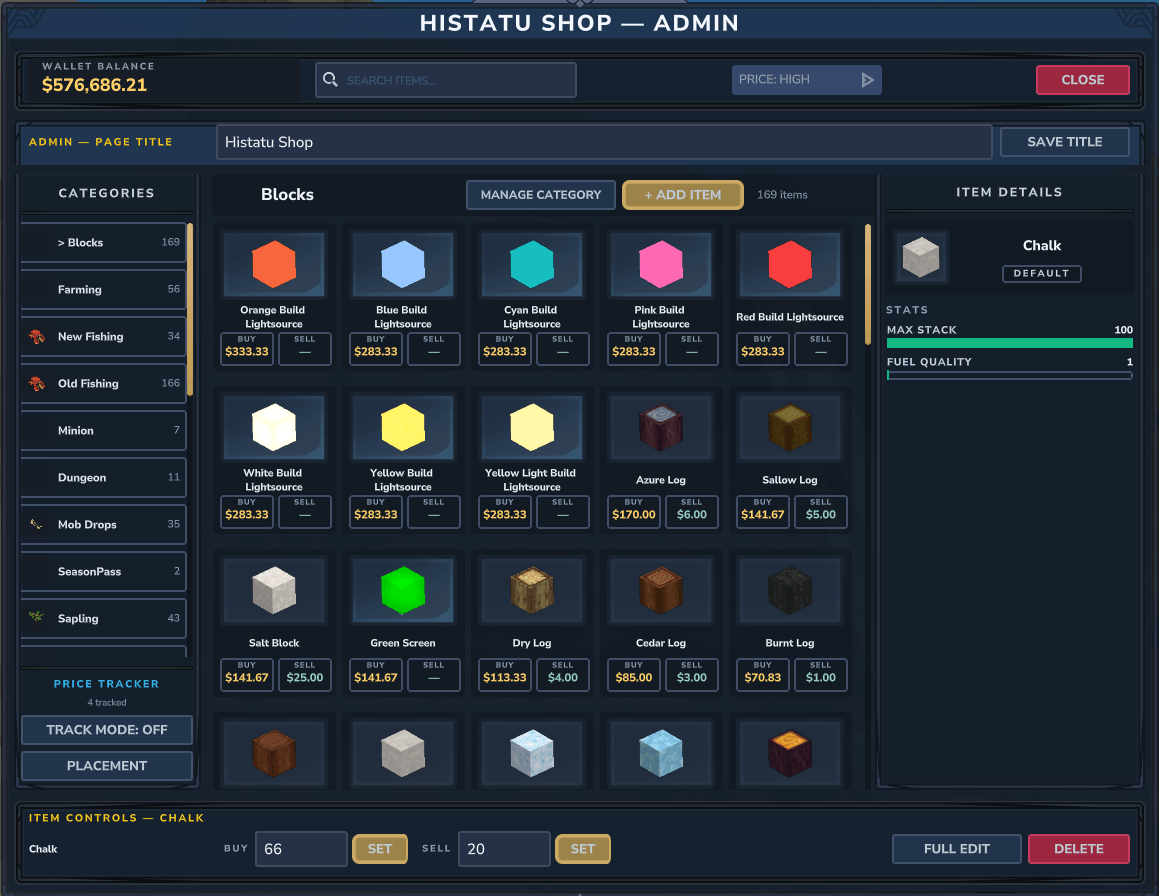Click the Max Stack green bar

1010,343
